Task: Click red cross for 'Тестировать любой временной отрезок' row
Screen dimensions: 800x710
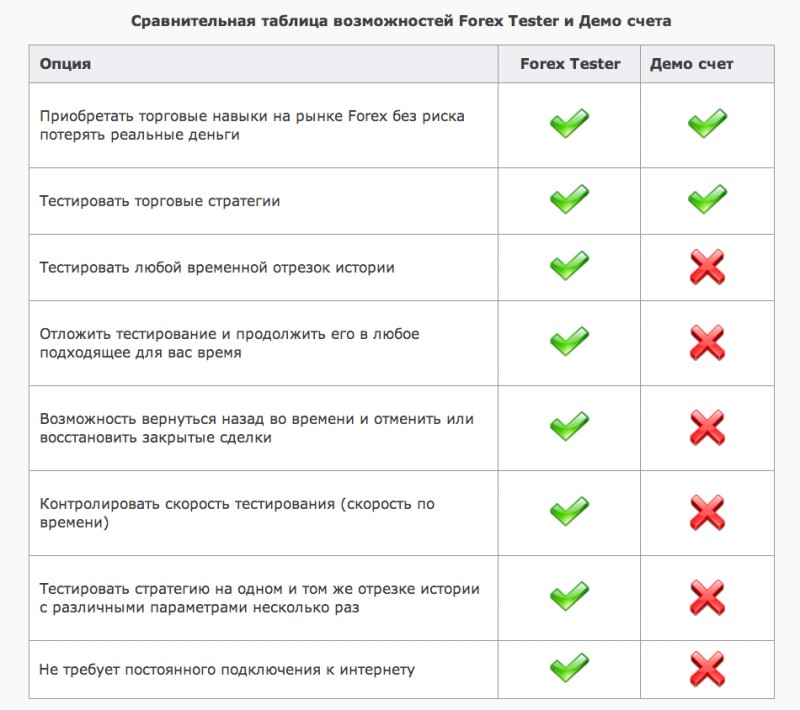Action: click(x=707, y=268)
